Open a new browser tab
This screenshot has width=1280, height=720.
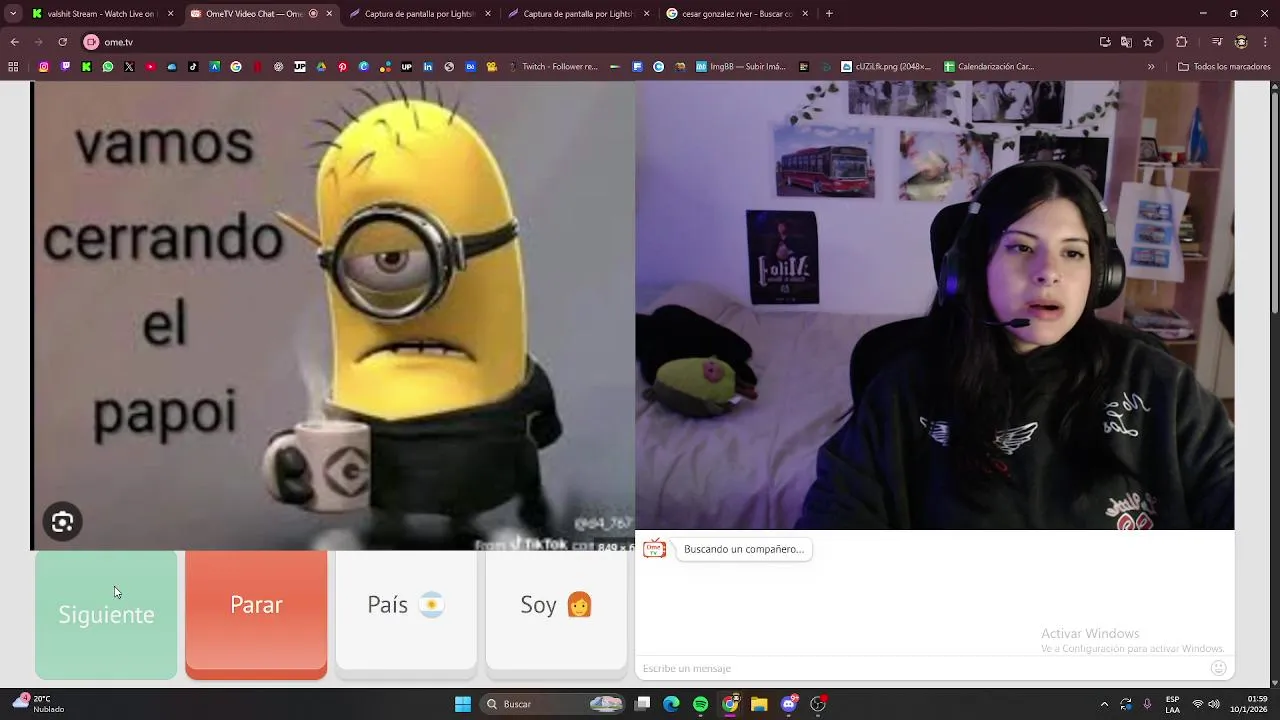tap(829, 14)
